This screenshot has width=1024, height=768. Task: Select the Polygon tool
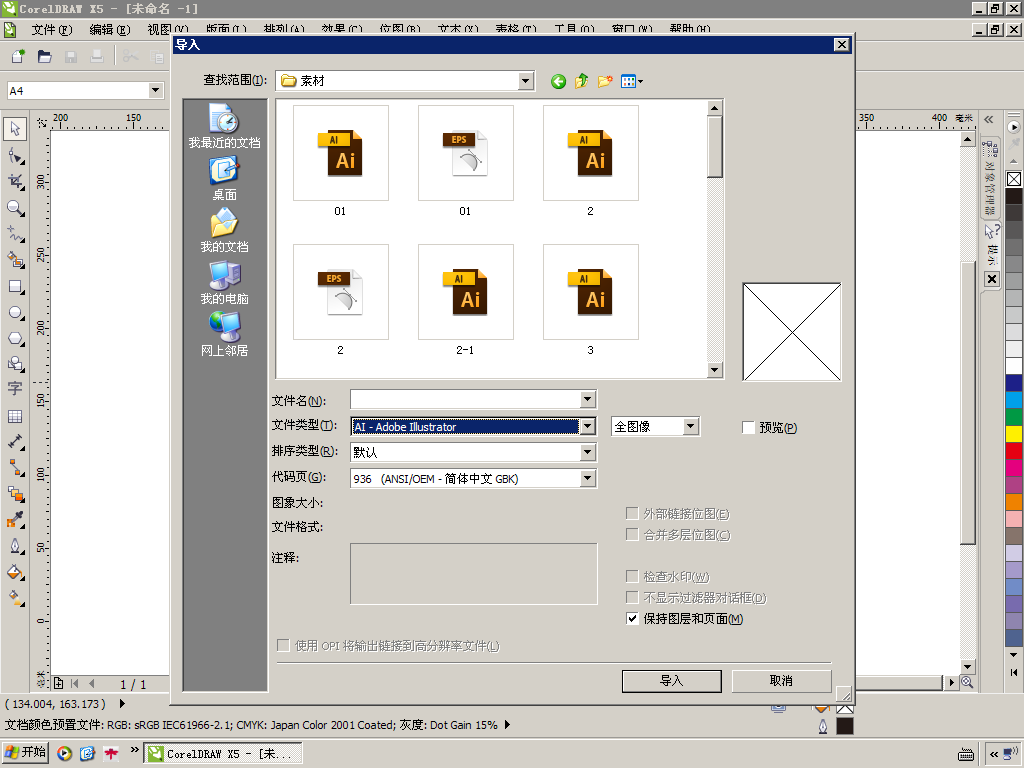click(x=15, y=339)
